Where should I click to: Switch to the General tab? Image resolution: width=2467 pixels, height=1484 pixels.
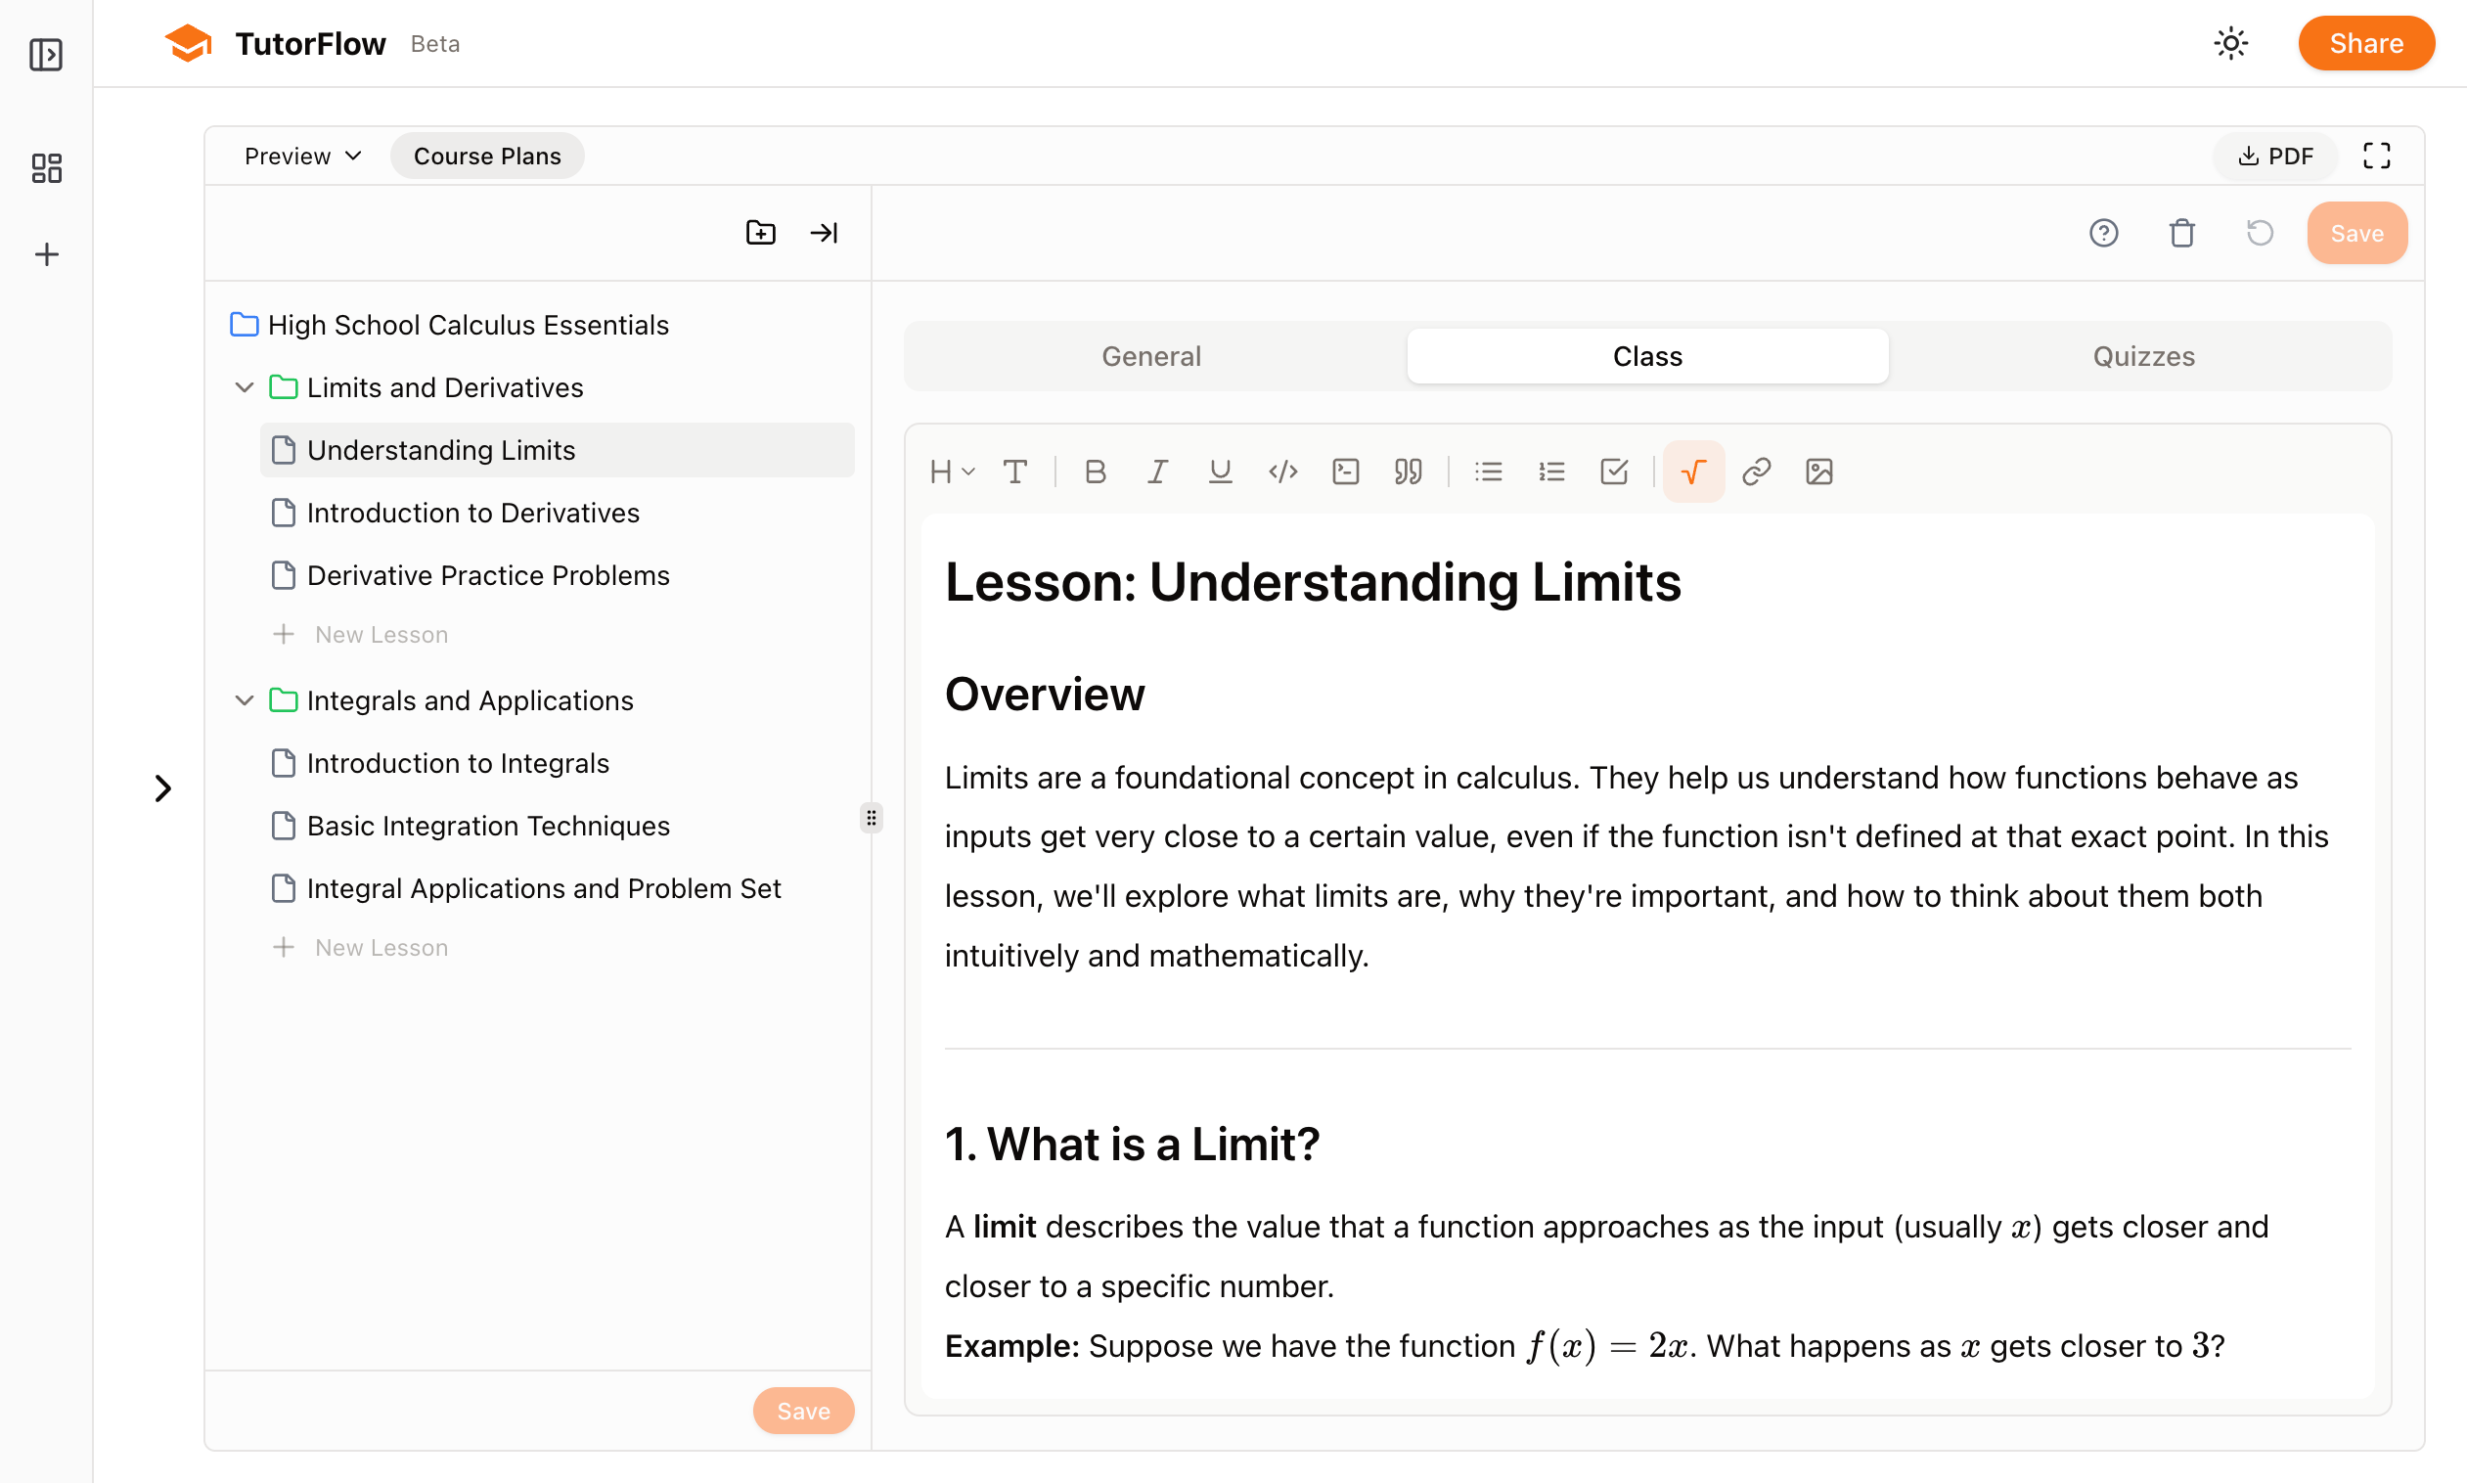click(x=1150, y=356)
